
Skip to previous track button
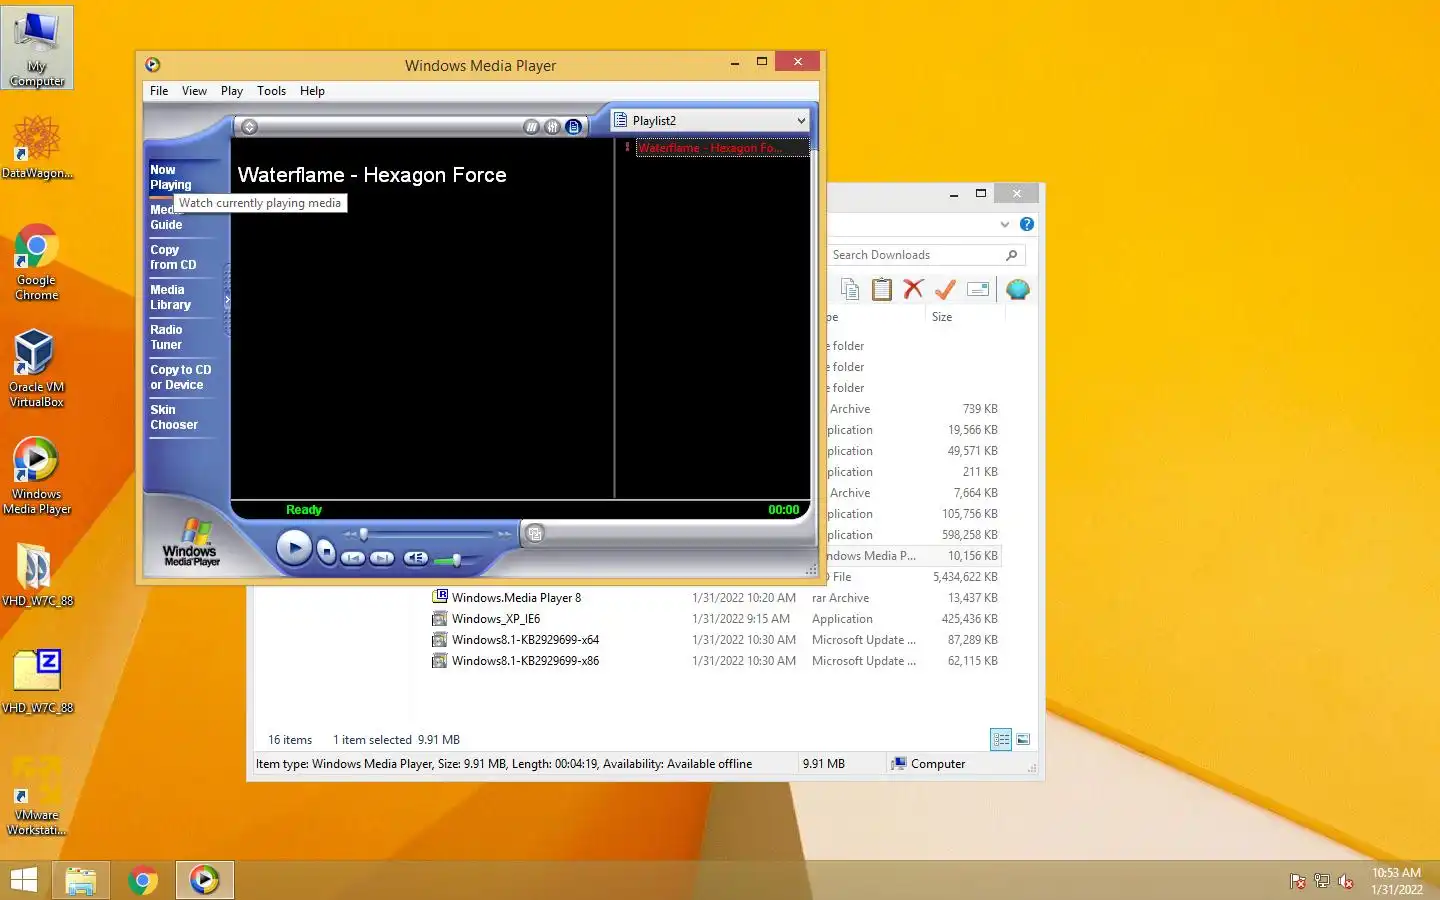pyautogui.click(x=353, y=558)
